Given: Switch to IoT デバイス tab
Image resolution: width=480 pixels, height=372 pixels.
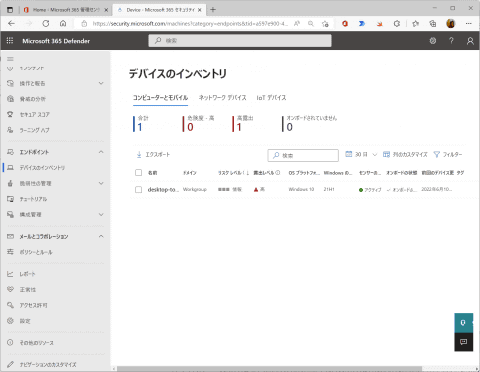Looking at the screenshot, I should (x=271, y=98).
